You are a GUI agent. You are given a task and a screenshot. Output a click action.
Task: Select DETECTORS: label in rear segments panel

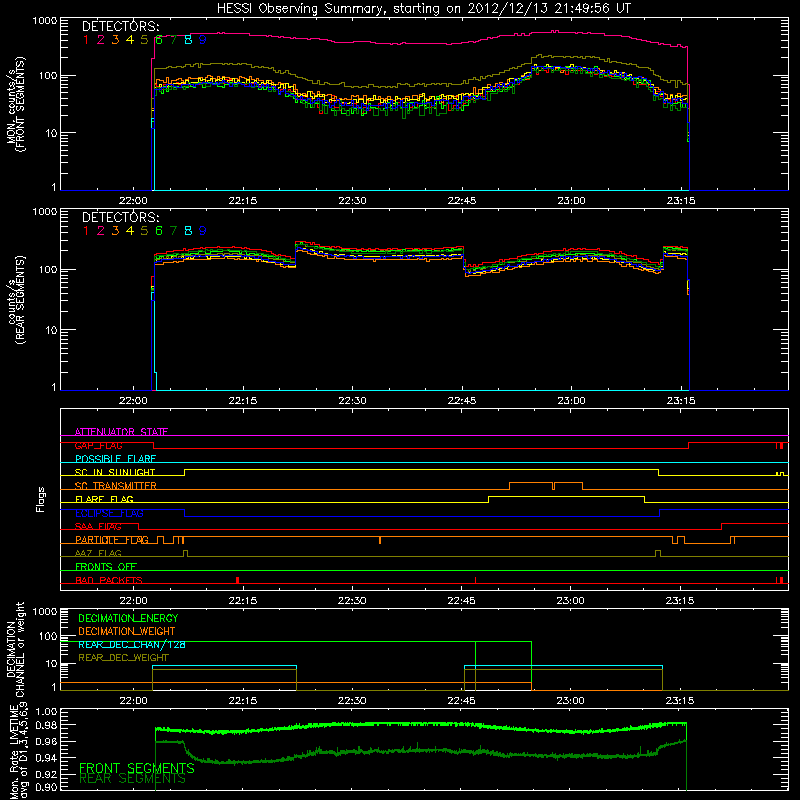[120, 217]
